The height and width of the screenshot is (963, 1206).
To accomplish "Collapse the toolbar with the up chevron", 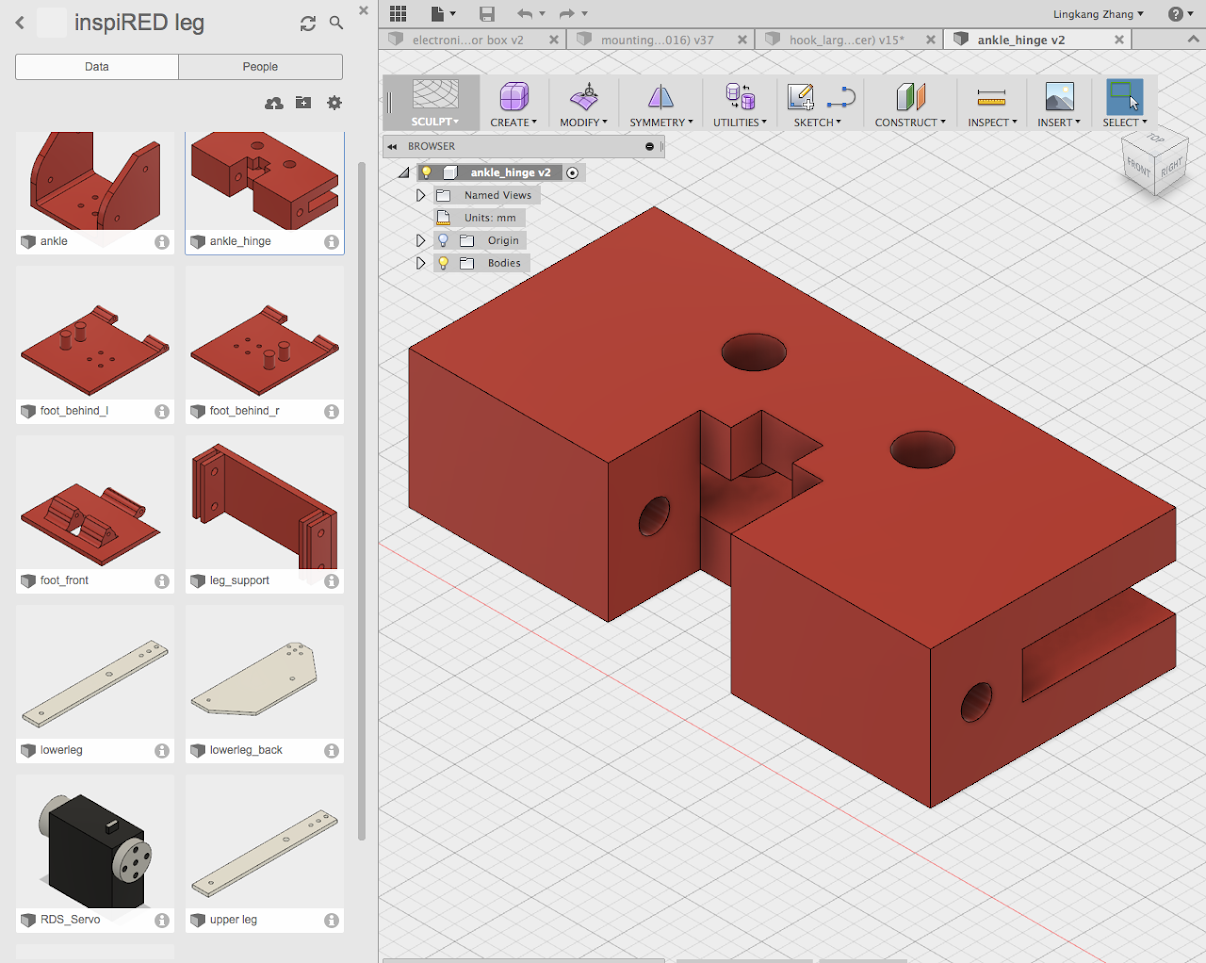I will (x=1193, y=40).
